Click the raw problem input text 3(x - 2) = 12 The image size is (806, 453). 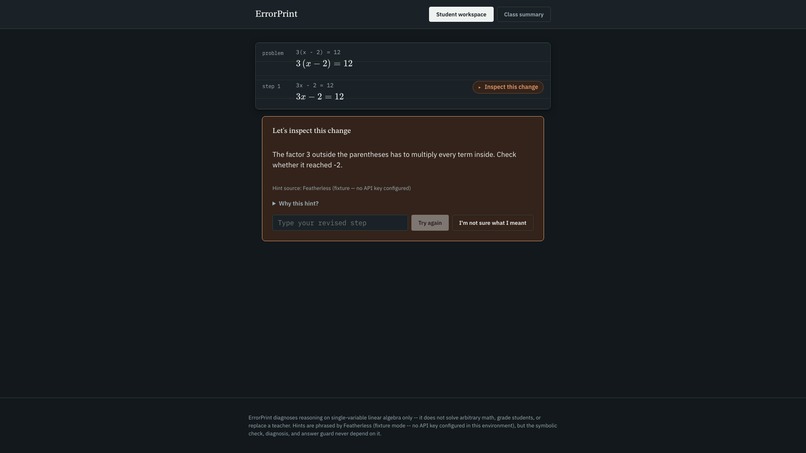click(x=318, y=52)
